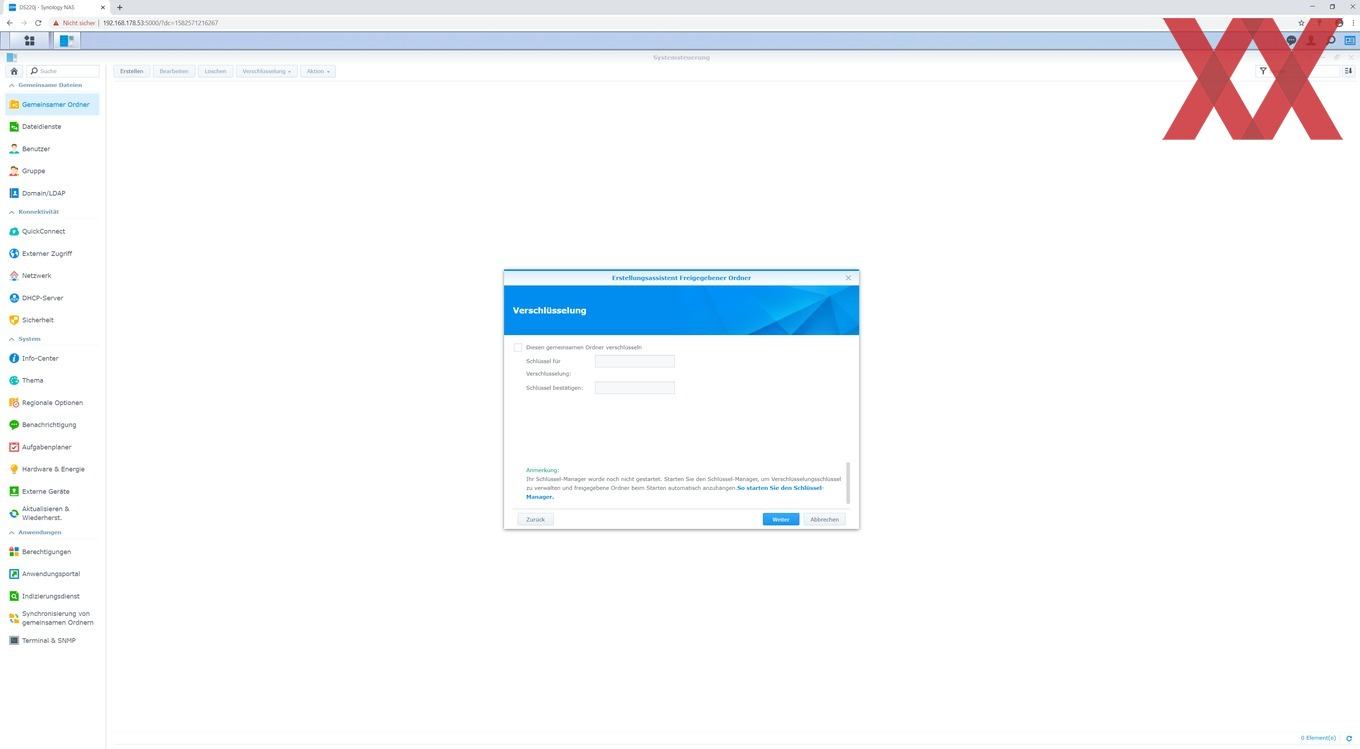Click the filter funnel icon
1360x749 pixels.
1263,71
